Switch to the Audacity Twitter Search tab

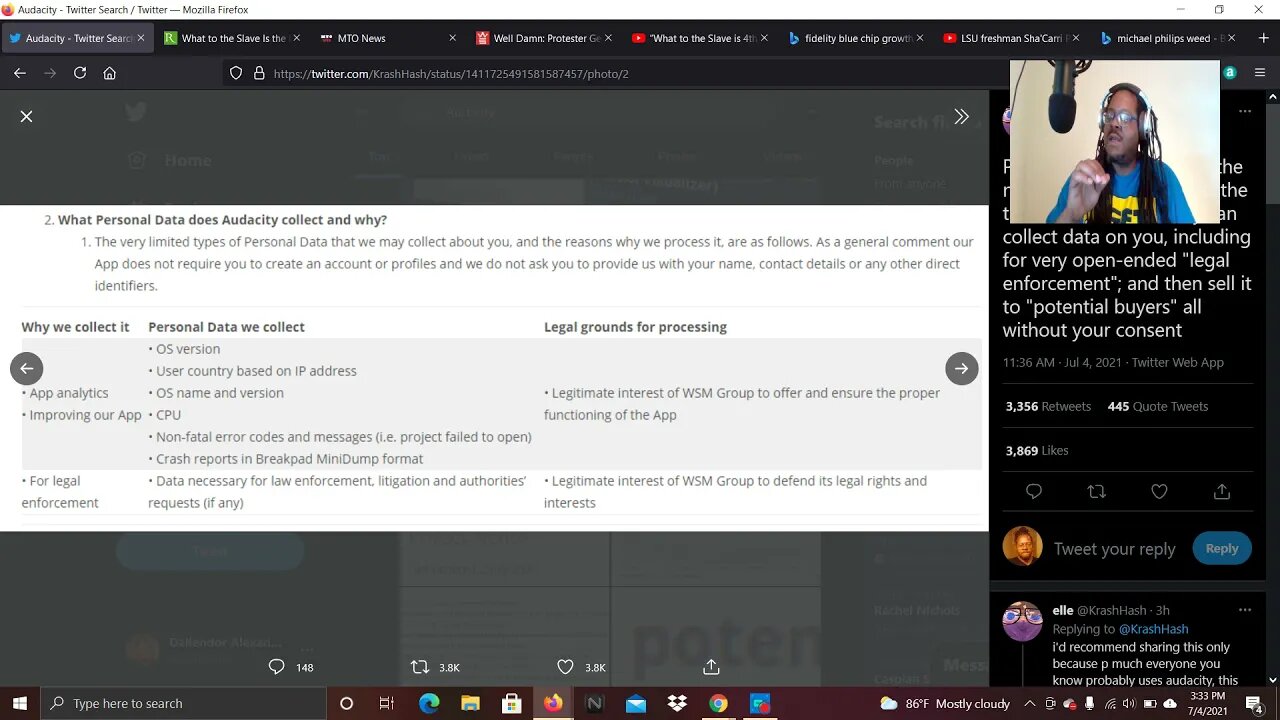coord(78,38)
